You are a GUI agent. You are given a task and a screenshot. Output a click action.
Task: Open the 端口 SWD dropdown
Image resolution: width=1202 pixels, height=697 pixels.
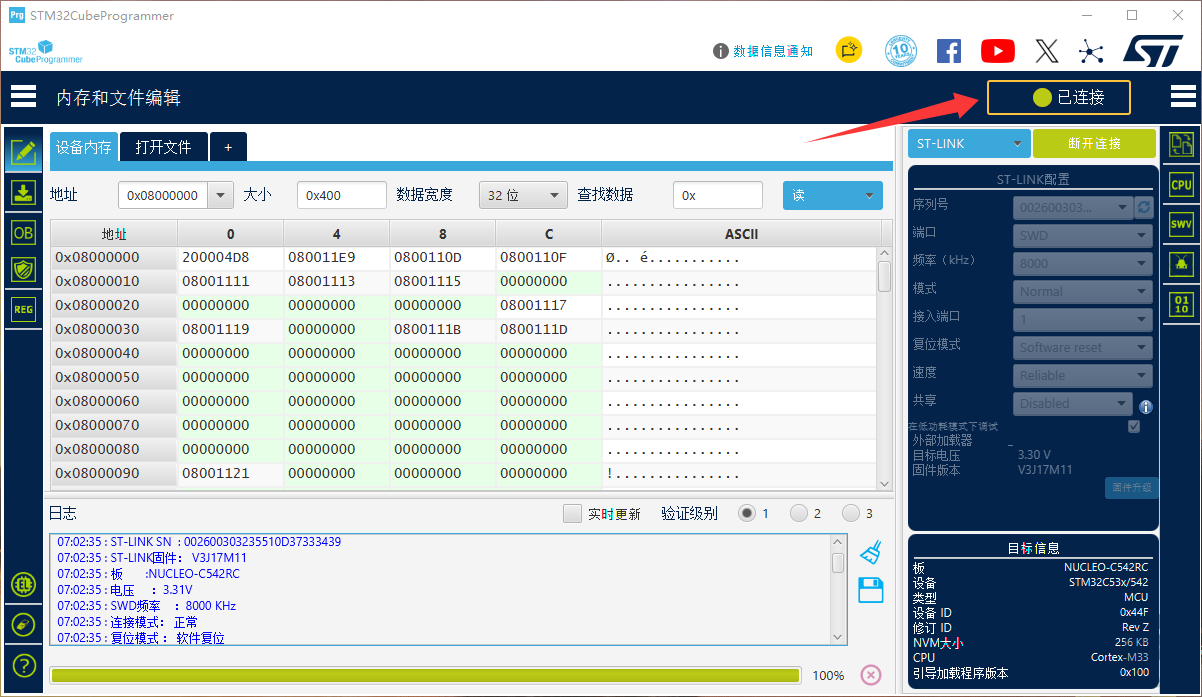pyautogui.click(x=1082, y=236)
